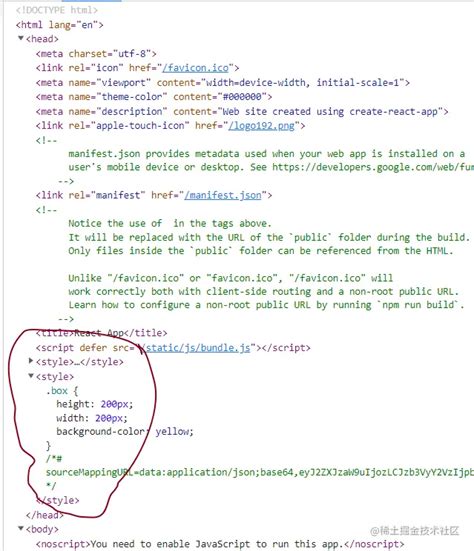This screenshot has width=474, height=551.
Task: Expand the collapsed style element
Action: click(x=31, y=361)
